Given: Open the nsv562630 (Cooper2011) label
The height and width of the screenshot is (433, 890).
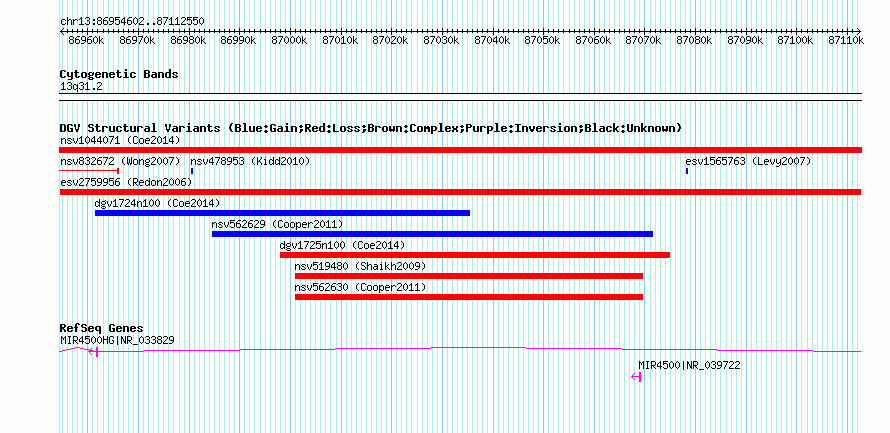Looking at the screenshot, I should tap(360, 287).
